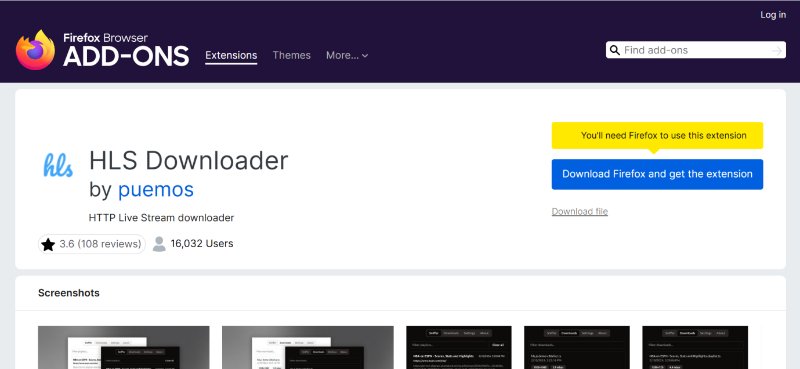Open the second screenshot thumbnail
Viewport: 800px width, 369px height.
point(308,348)
